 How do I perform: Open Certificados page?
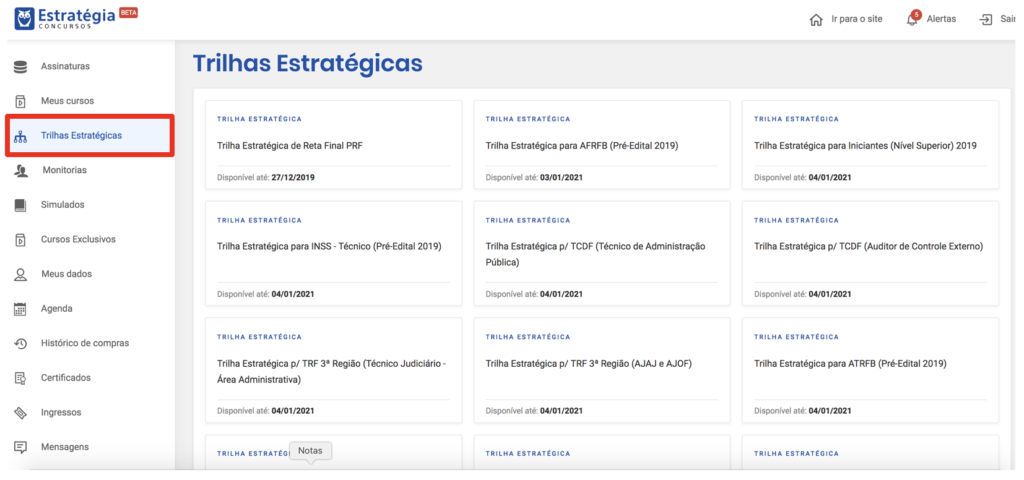click(x=66, y=377)
